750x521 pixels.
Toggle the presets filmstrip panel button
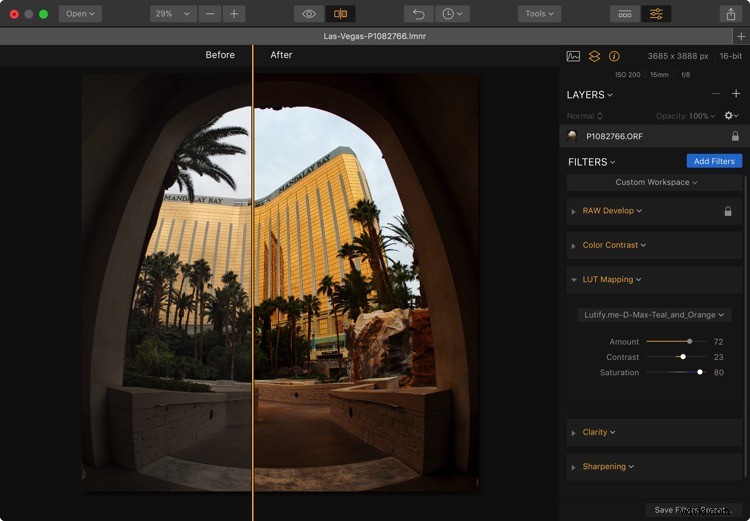click(x=625, y=14)
